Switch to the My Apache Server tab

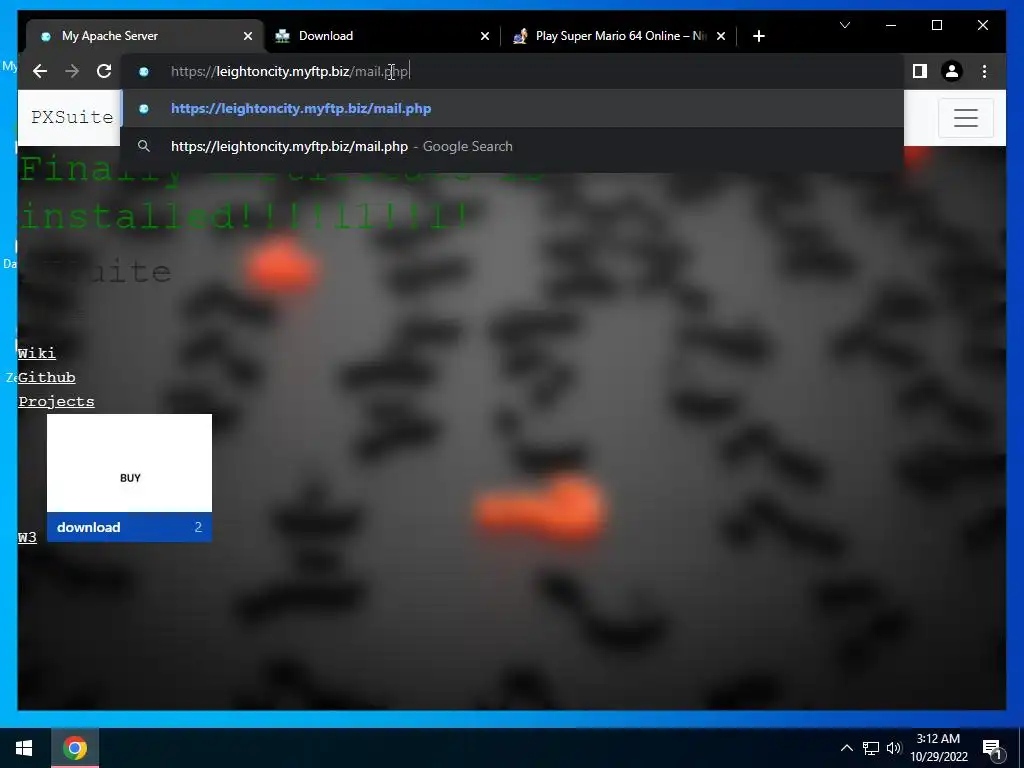click(x=145, y=36)
